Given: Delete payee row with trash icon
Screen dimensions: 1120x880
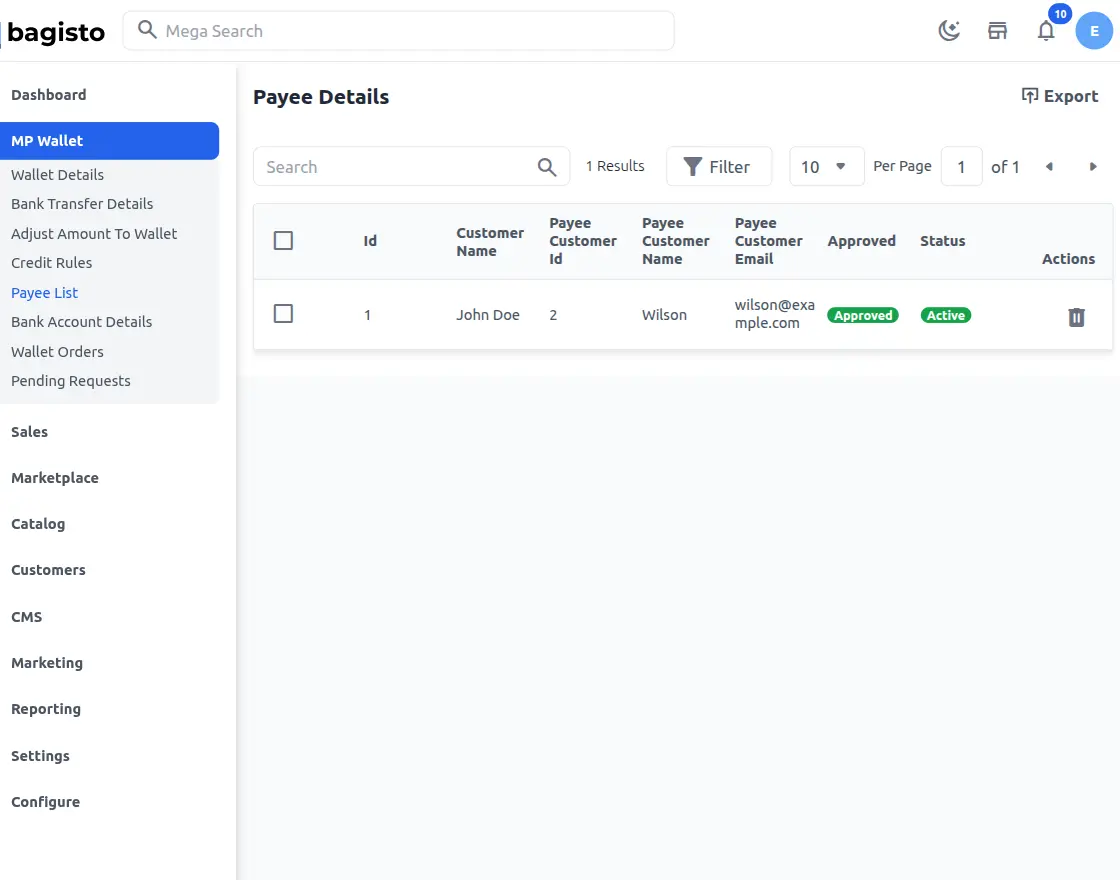Looking at the screenshot, I should coord(1076,317).
